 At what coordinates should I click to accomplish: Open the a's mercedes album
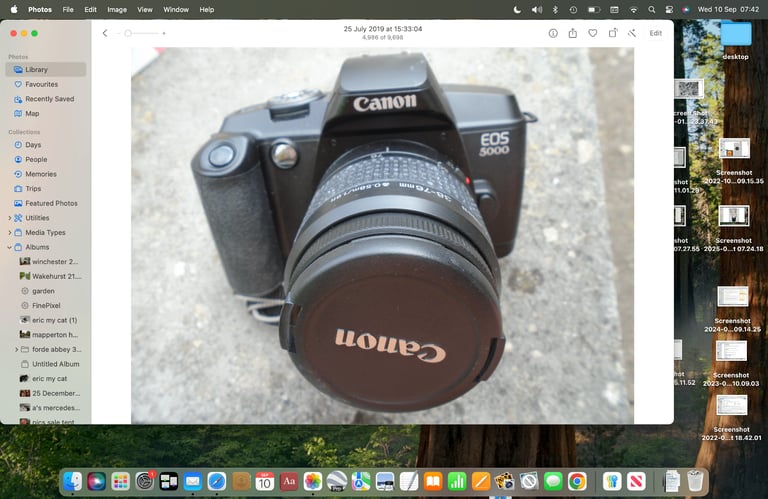click(x=49, y=408)
